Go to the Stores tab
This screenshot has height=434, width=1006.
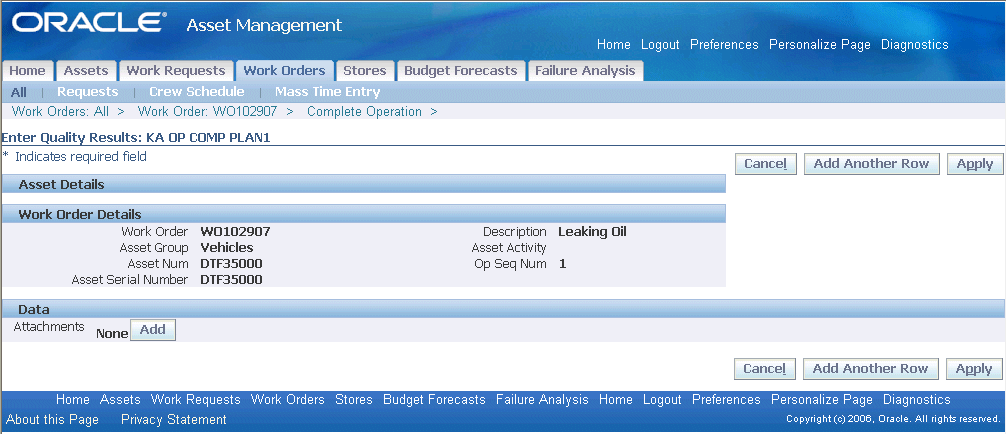(364, 71)
